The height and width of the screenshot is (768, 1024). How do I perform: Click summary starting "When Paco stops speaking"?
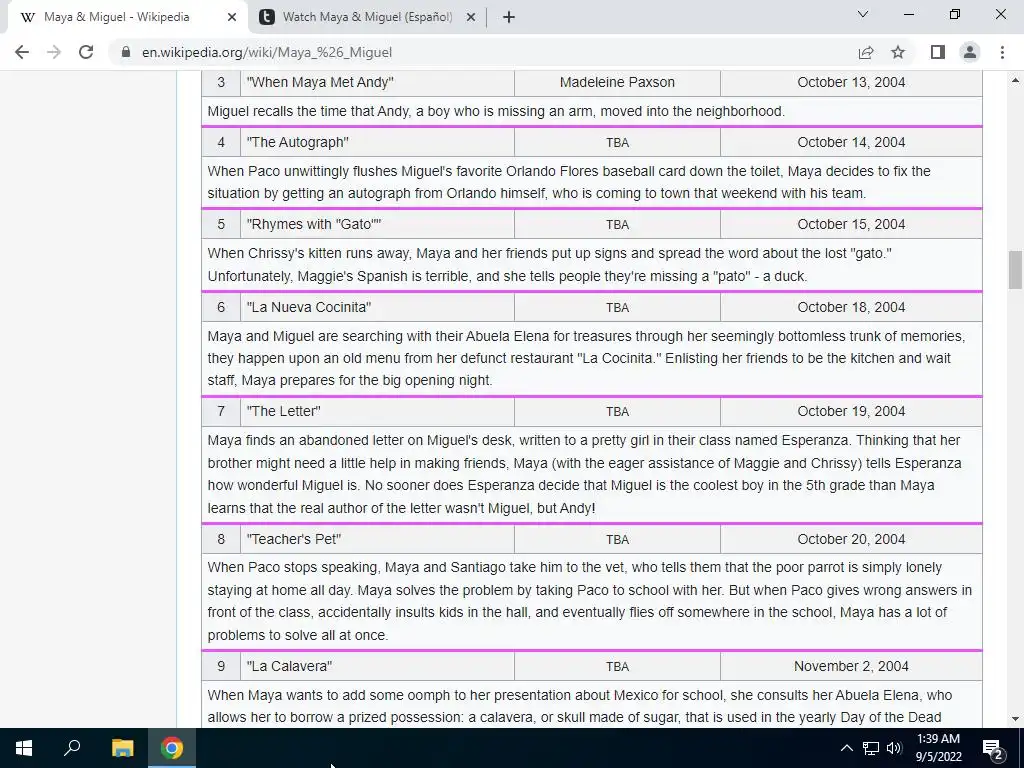point(590,601)
